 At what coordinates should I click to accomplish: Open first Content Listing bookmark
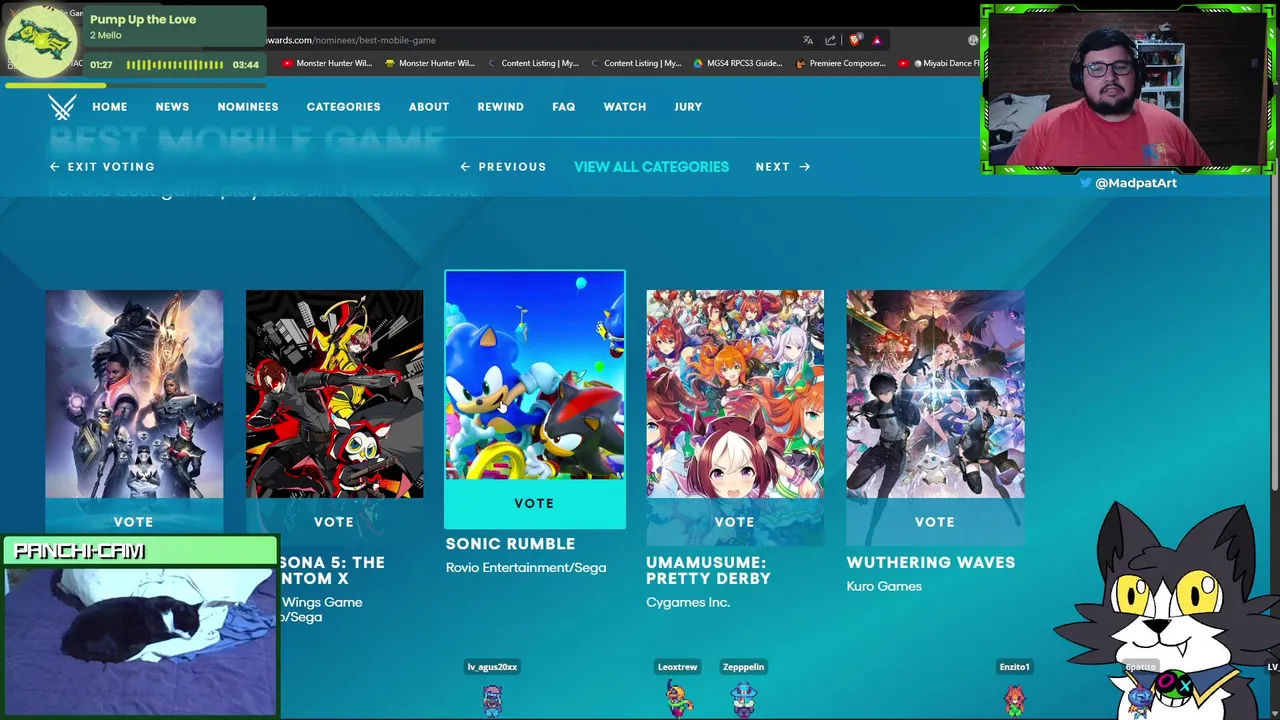(533, 63)
